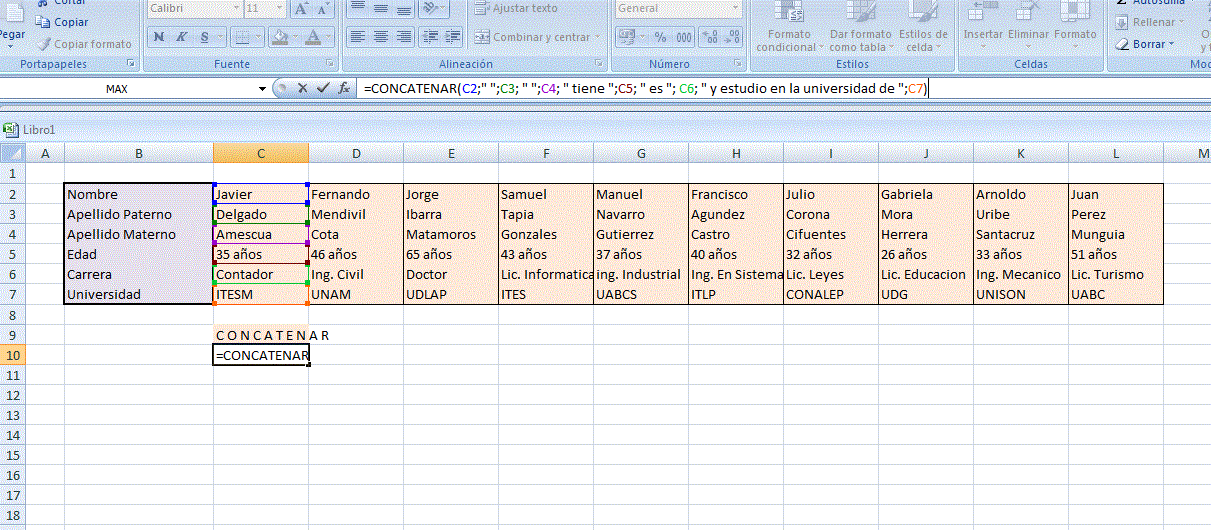Toggle bold (N) formatting
Image resolution: width=1211 pixels, height=530 pixels.
(x=158, y=37)
